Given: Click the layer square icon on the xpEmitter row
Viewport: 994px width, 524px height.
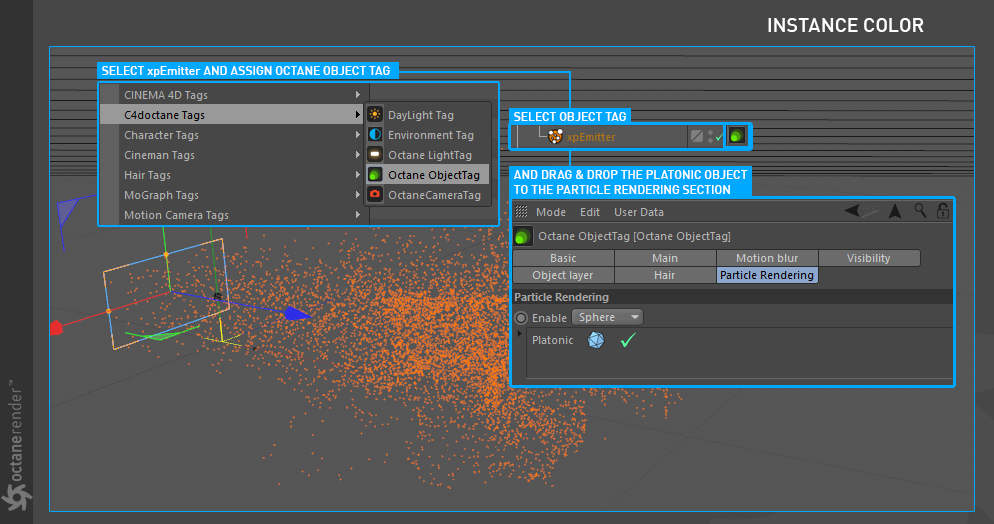Looking at the screenshot, I should (697, 136).
